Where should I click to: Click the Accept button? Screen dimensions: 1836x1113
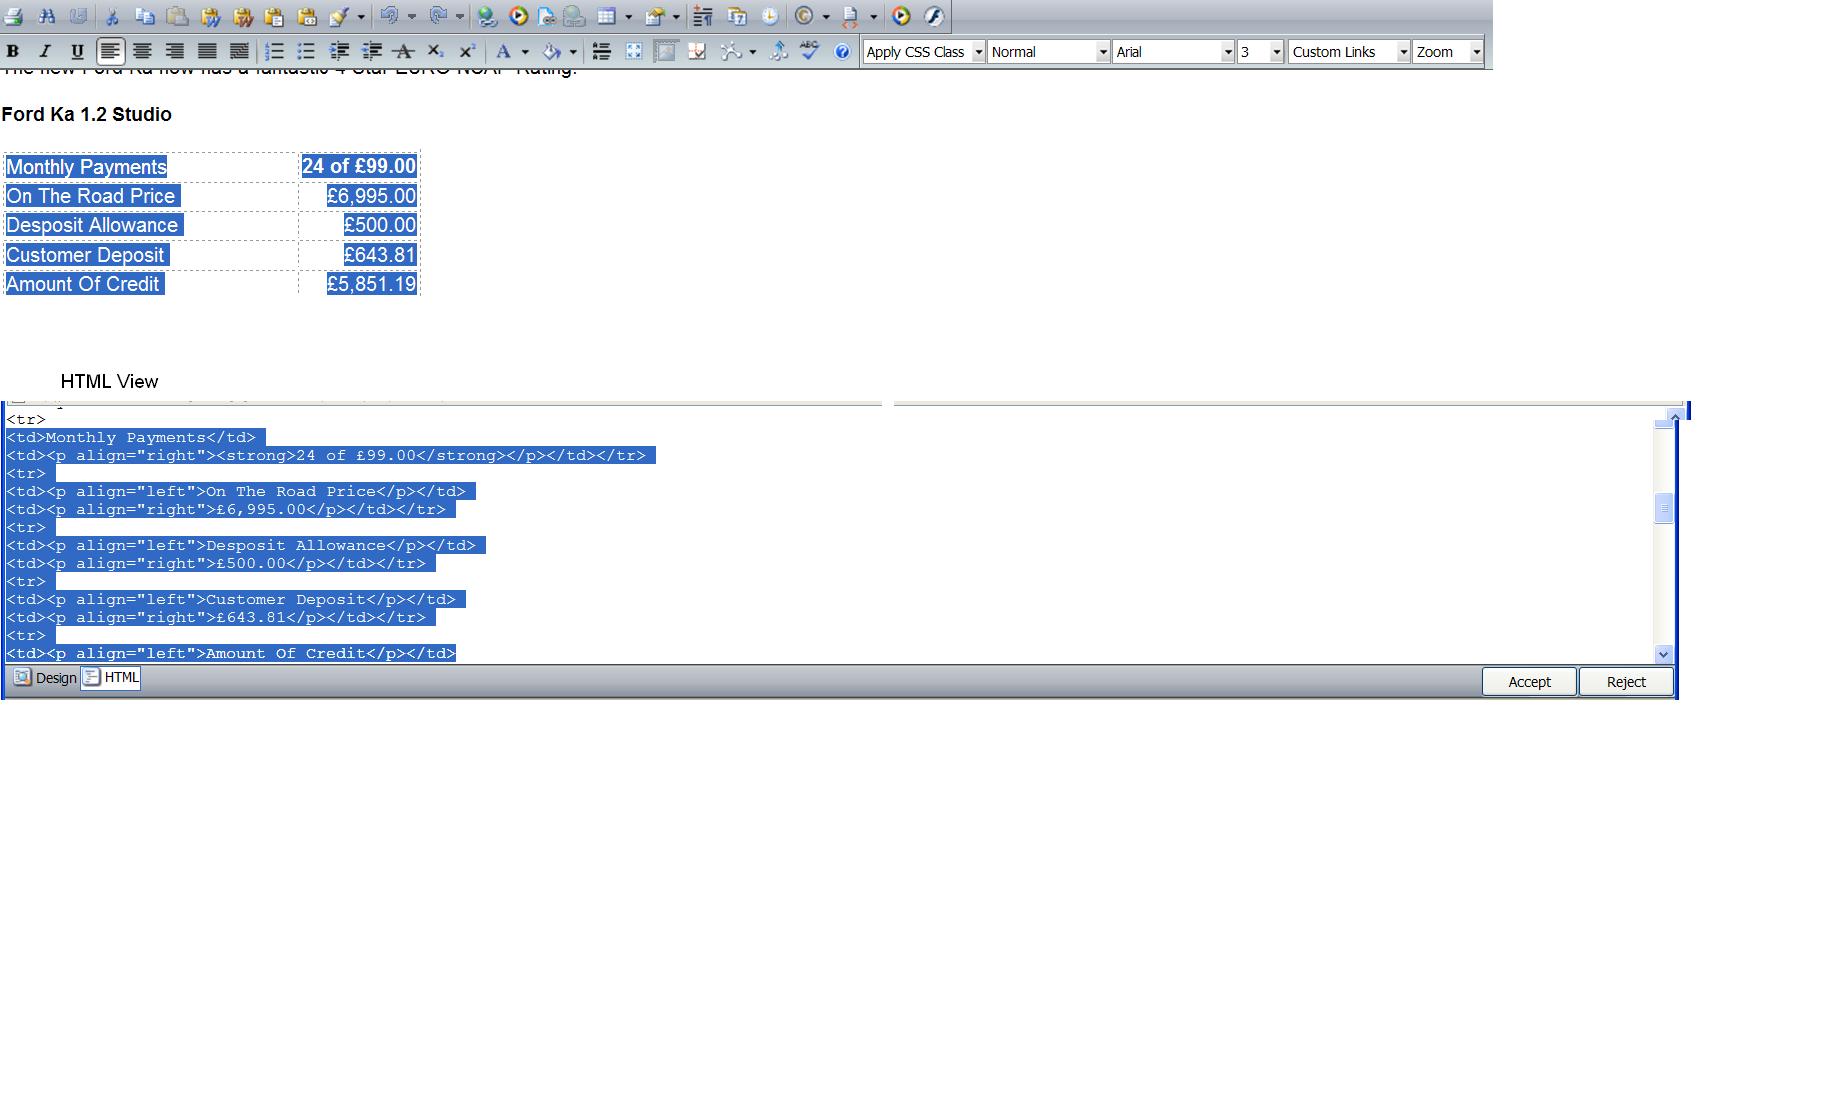tap(1529, 682)
